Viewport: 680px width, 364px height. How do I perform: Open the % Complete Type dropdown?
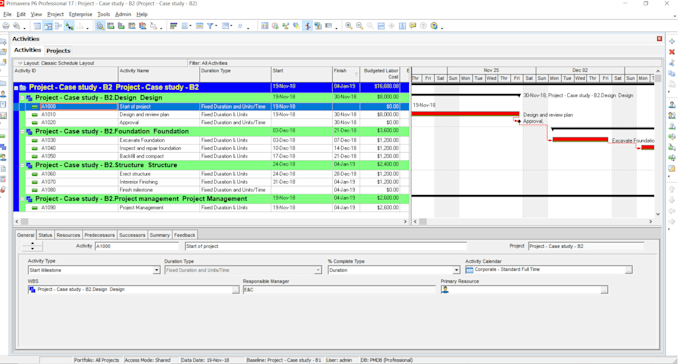(456, 270)
